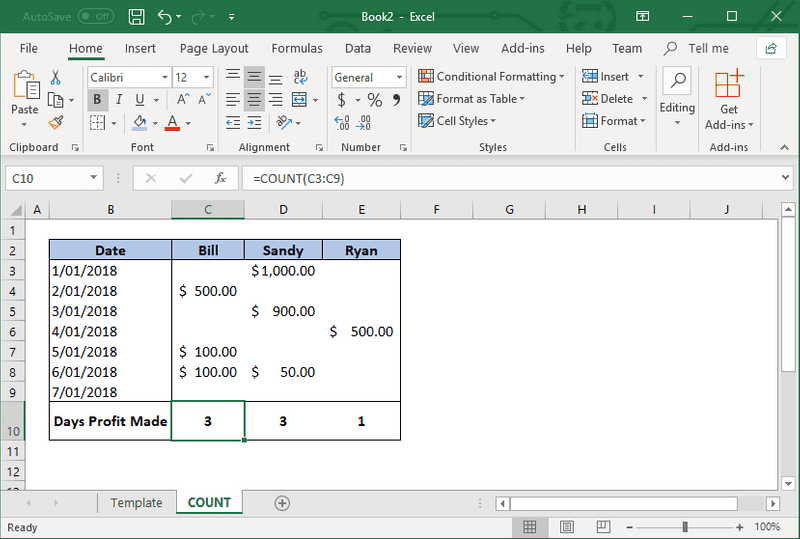The height and width of the screenshot is (539, 800).
Task: Click the Cut scissors icon
Action: [56, 78]
